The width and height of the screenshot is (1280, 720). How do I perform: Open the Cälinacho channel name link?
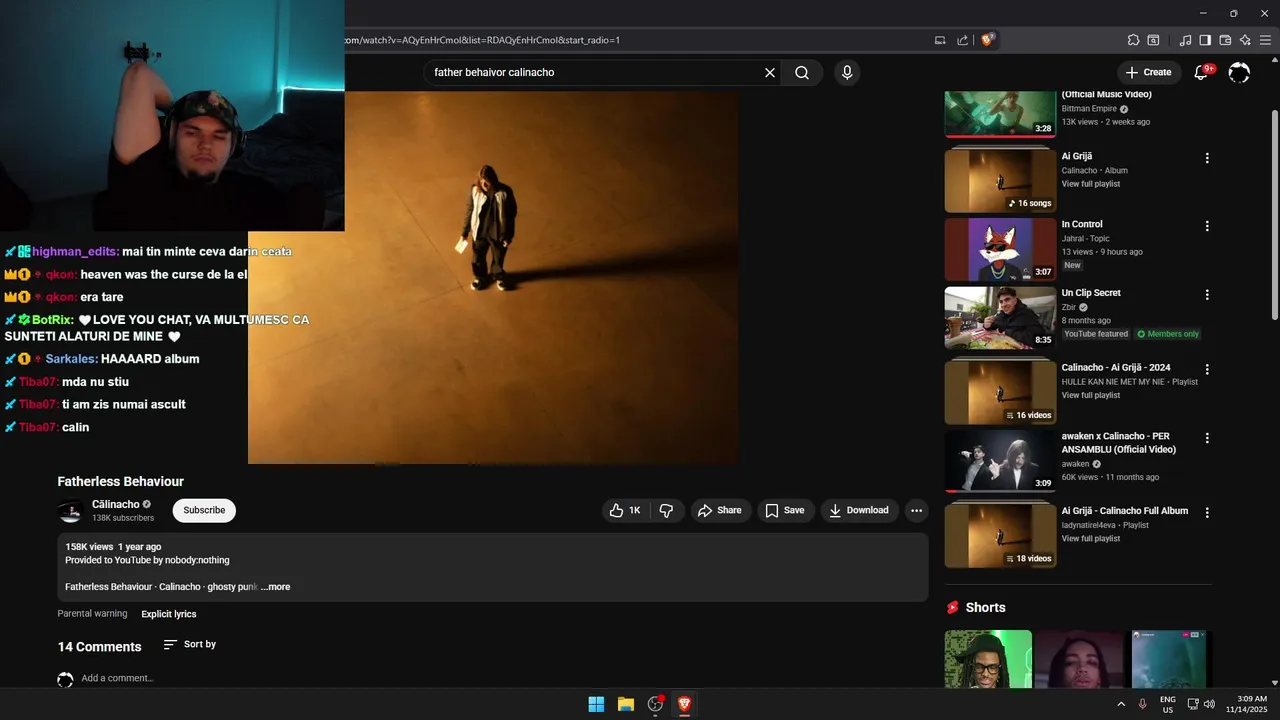(x=116, y=504)
